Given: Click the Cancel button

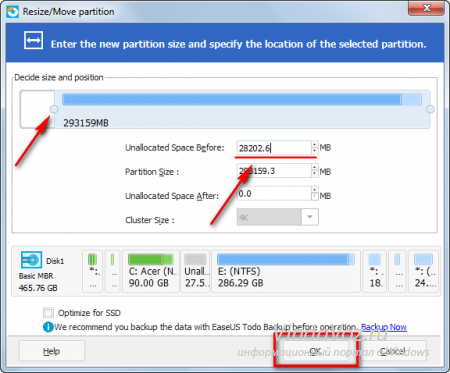Looking at the screenshot, I should tap(393, 351).
